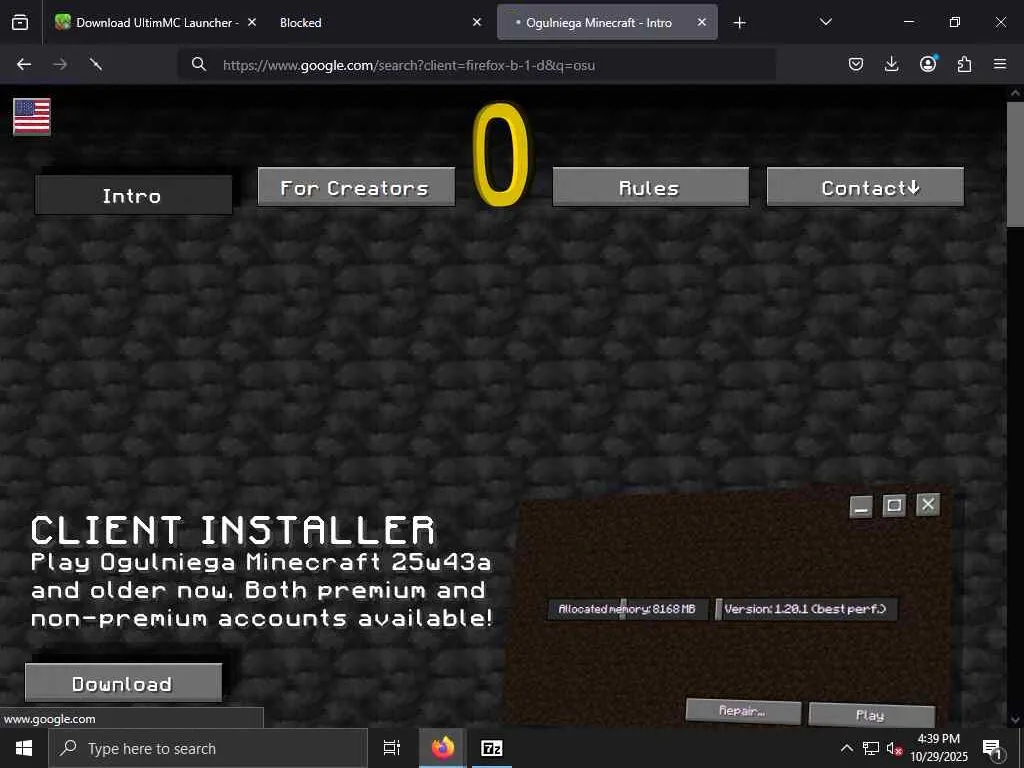Open the Firefox account icon

pos(928,64)
